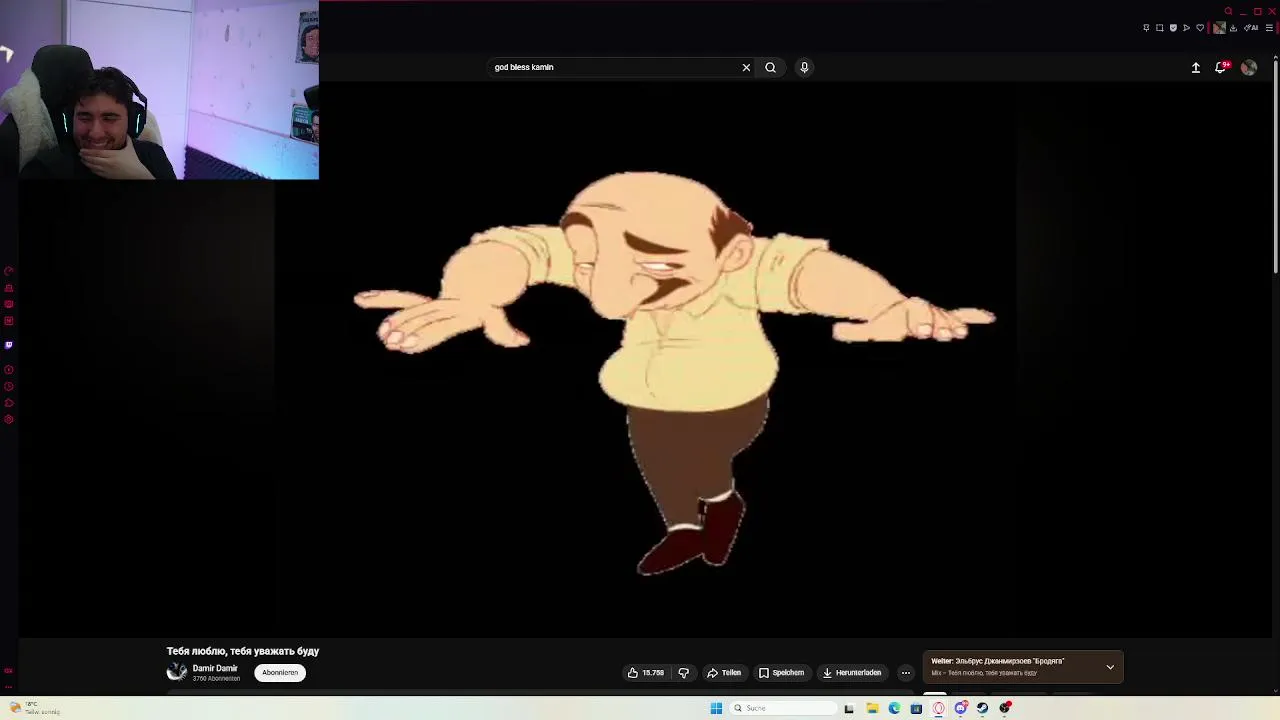Open the Damir Damir channel name link
The height and width of the screenshot is (720, 1280).
pyautogui.click(x=215, y=668)
